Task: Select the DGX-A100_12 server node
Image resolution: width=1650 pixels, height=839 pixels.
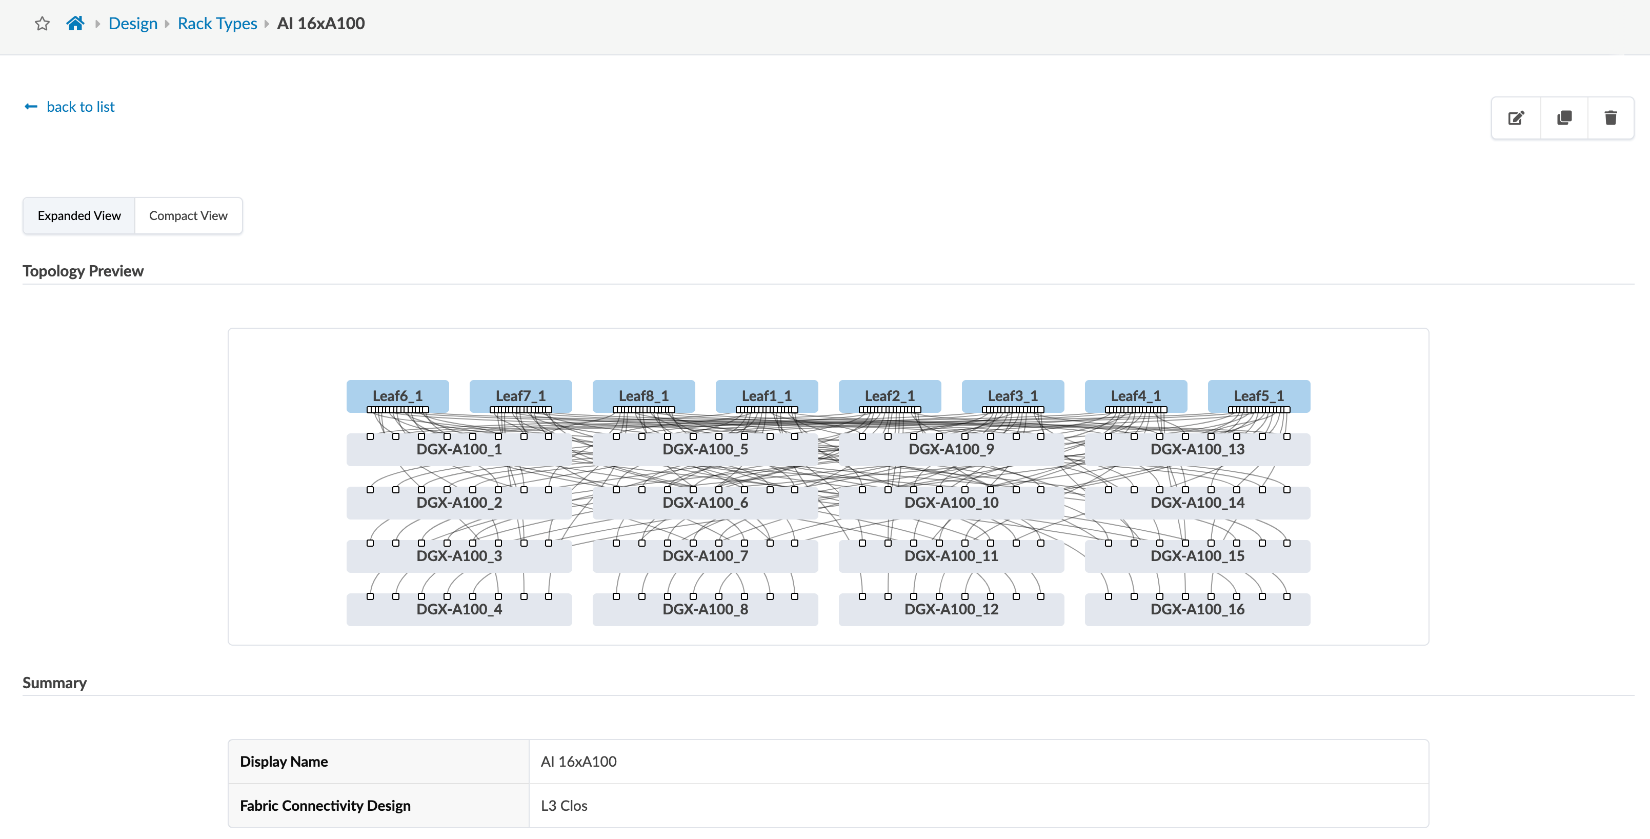Action: (x=951, y=609)
